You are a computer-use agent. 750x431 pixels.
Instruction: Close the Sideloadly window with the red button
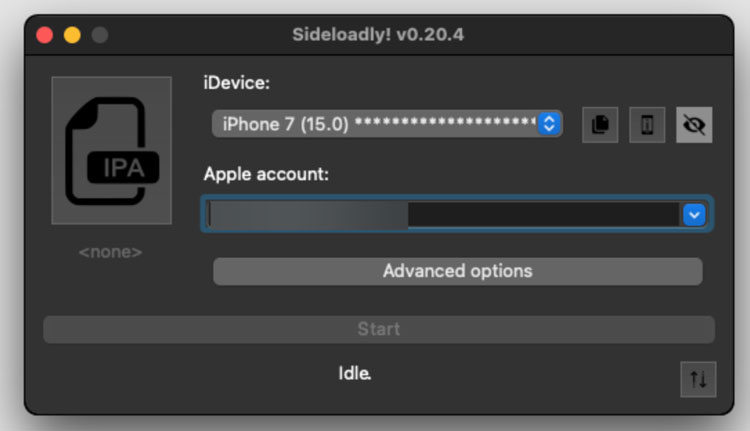click(x=44, y=35)
